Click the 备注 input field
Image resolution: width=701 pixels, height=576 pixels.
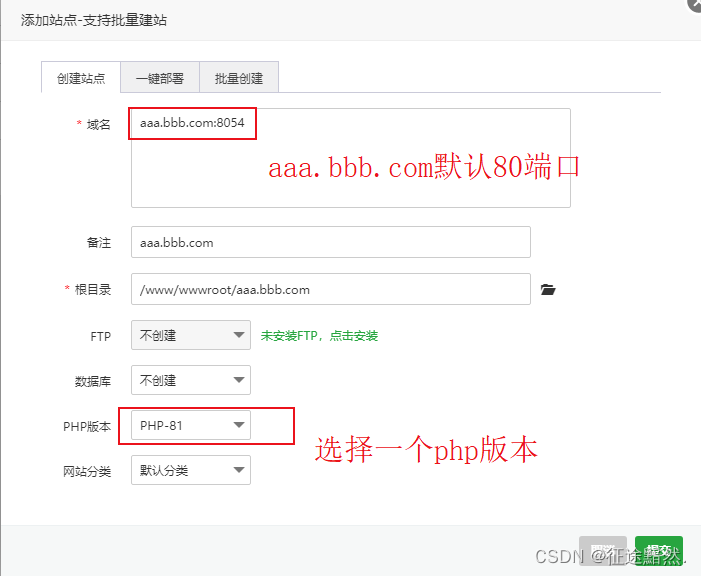click(x=331, y=242)
